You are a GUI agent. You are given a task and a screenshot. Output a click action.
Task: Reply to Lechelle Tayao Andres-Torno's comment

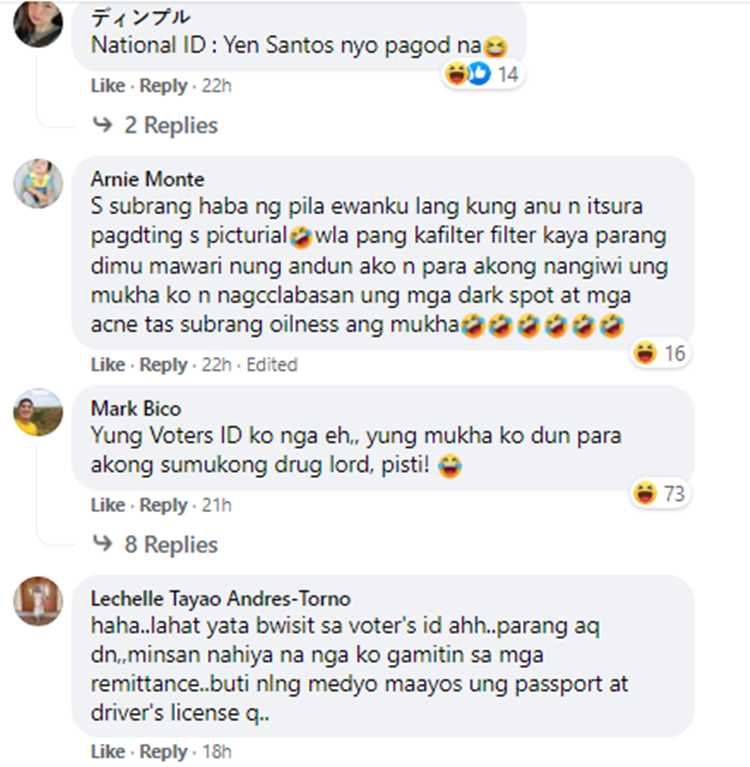click(163, 751)
